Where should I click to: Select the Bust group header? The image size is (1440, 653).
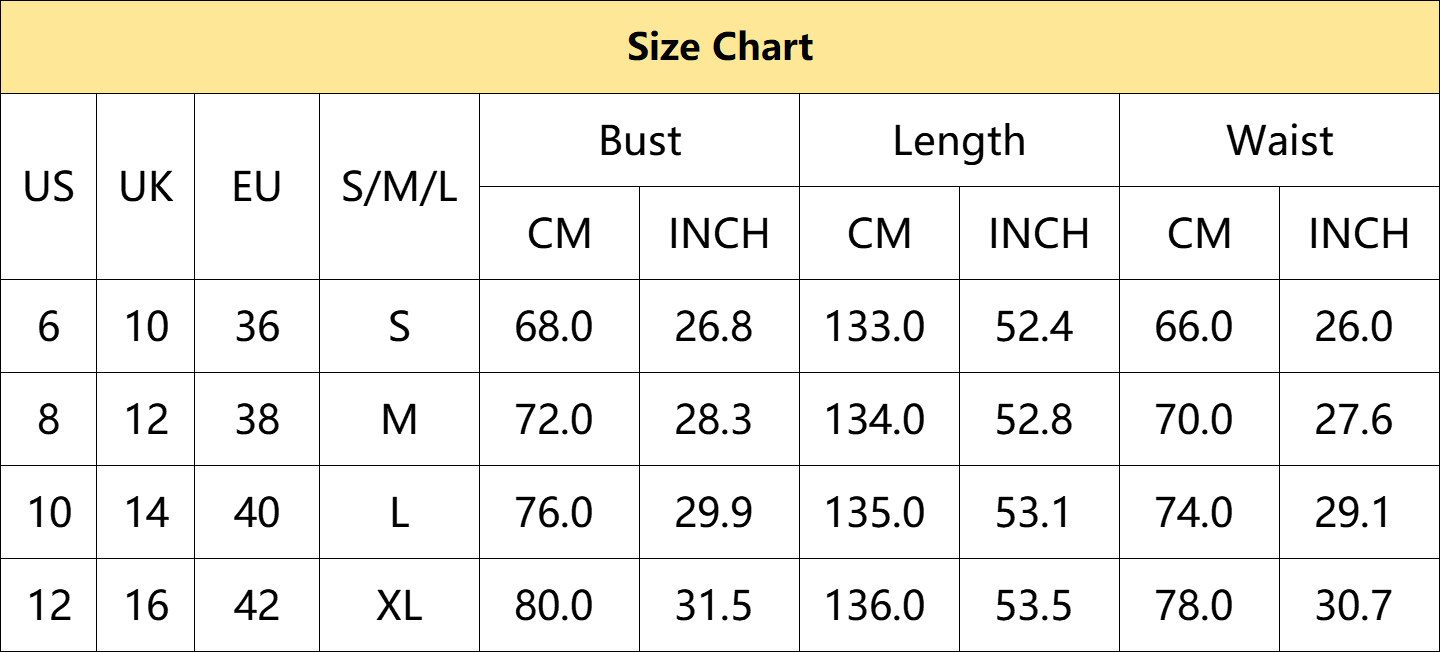click(x=640, y=140)
